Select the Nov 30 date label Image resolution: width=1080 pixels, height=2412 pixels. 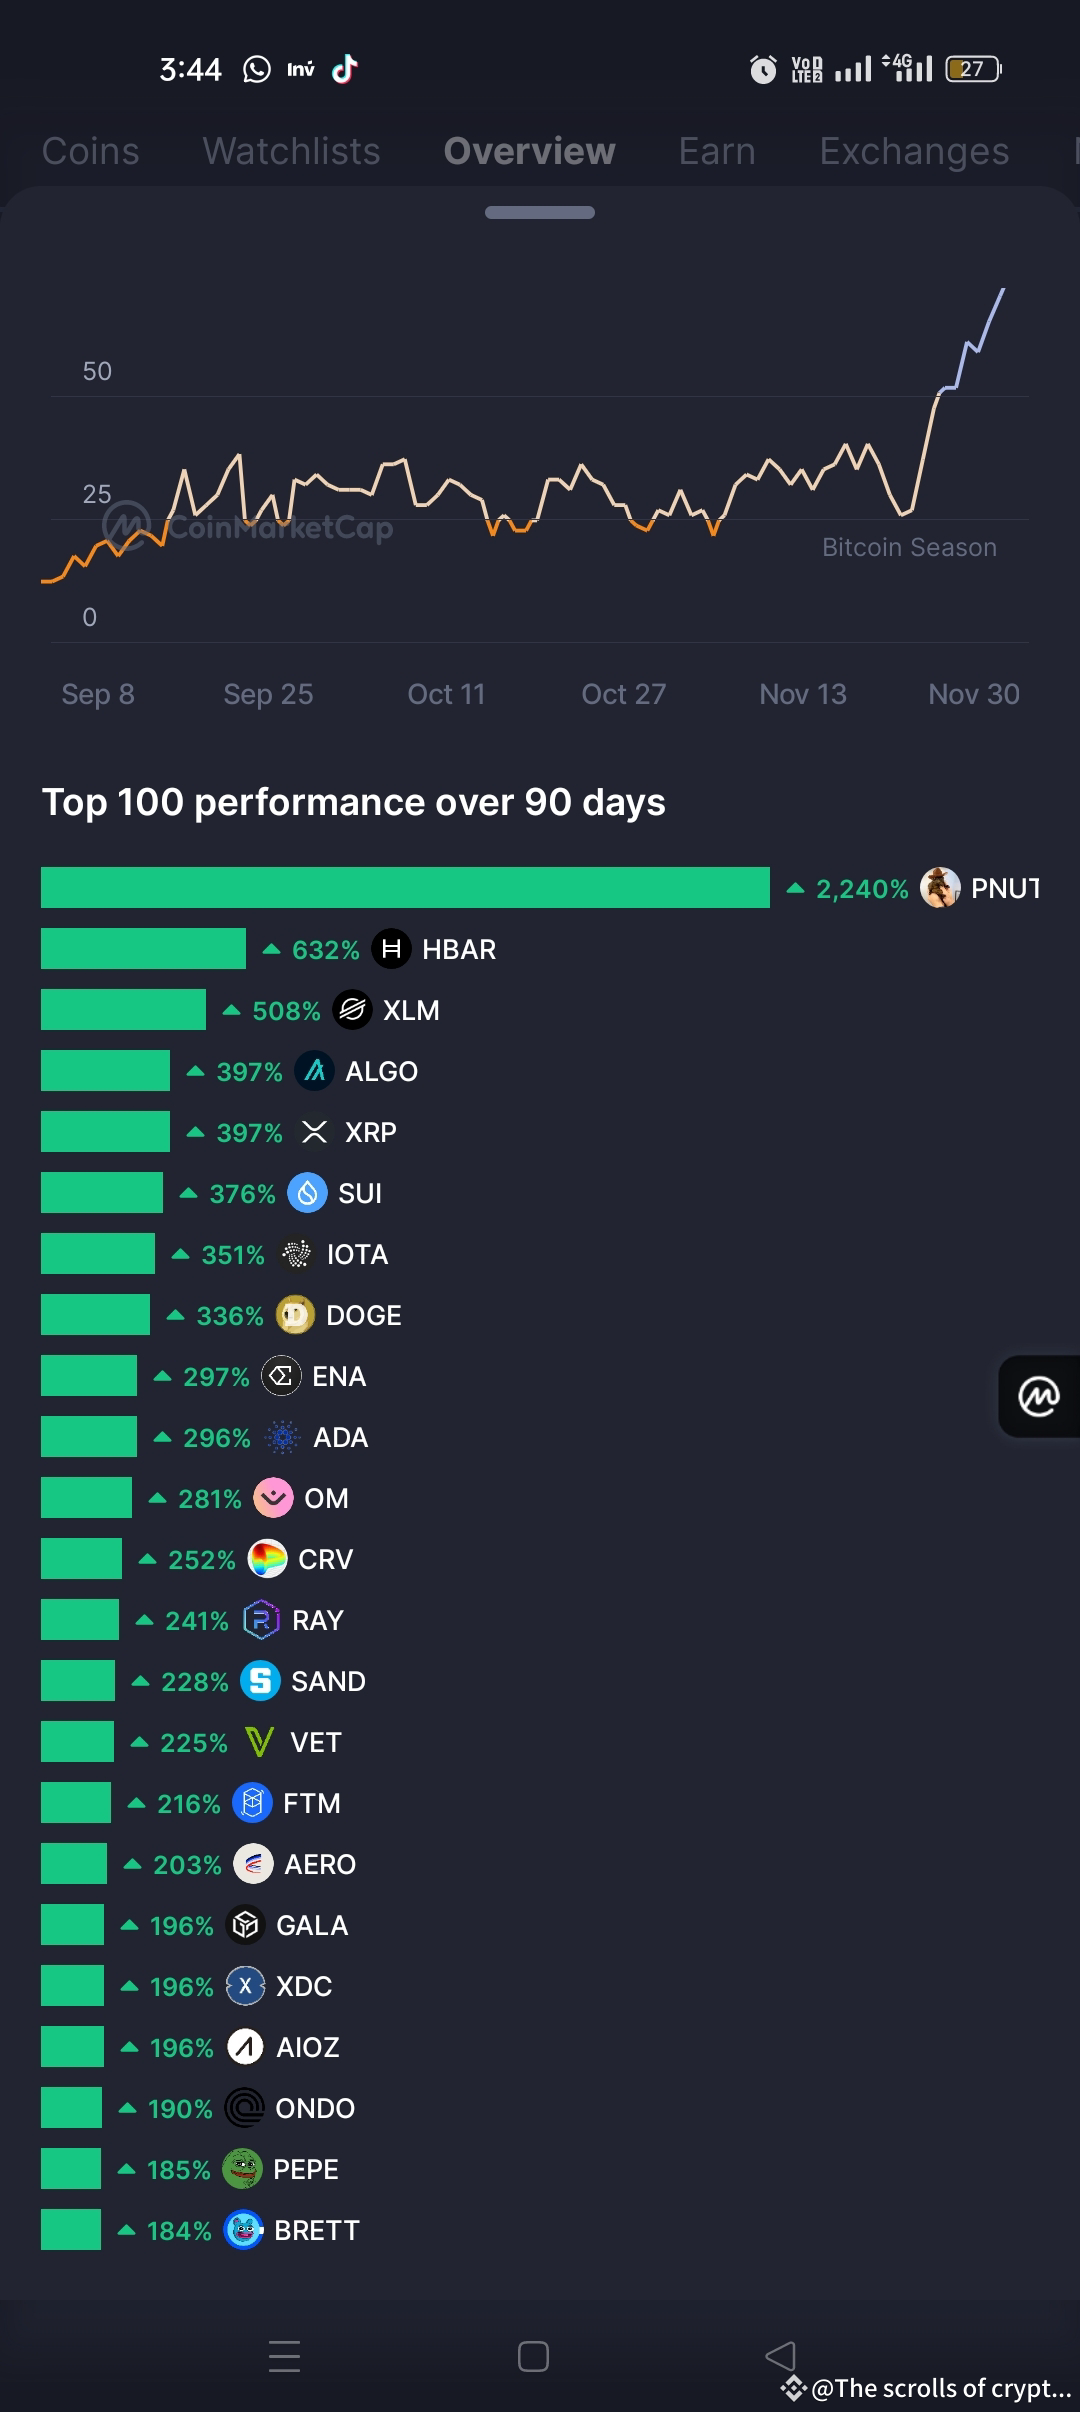coord(972,693)
